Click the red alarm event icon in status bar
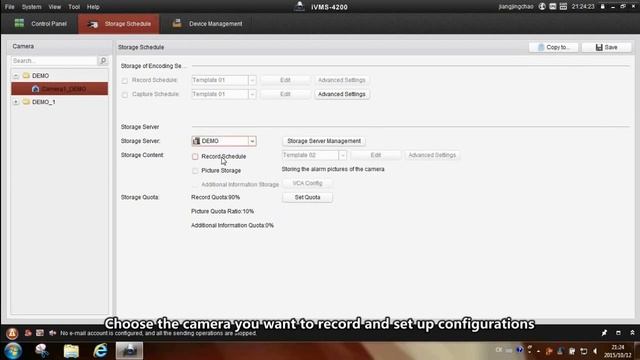This screenshot has width=640, height=360. click(28, 333)
